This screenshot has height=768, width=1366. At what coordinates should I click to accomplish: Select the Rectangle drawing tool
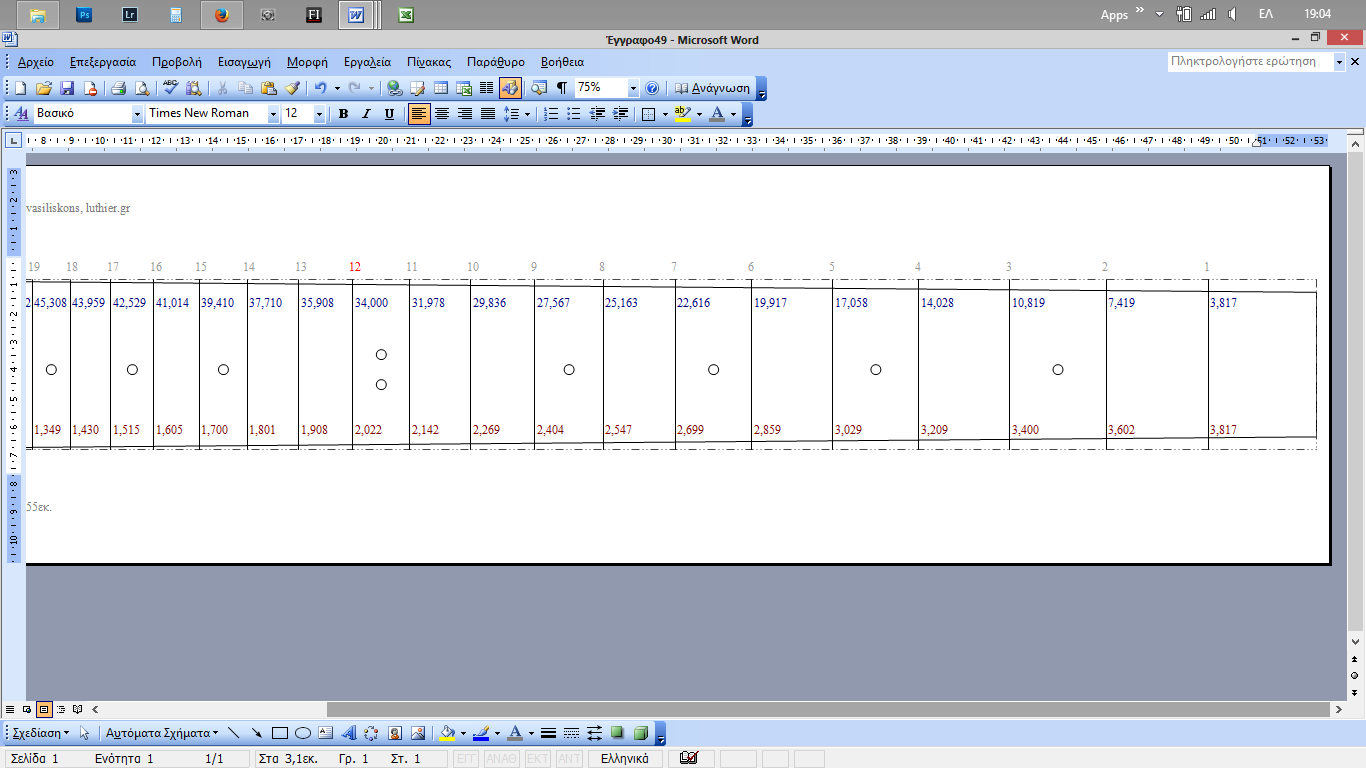click(280, 733)
